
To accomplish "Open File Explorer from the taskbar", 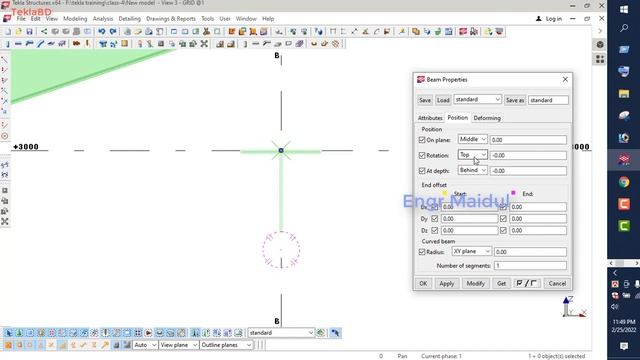I will [x=624, y=93].
